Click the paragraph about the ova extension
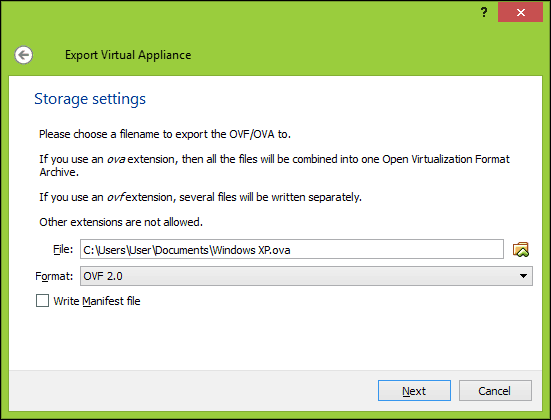The image size is (551, 420). (274, 166)
